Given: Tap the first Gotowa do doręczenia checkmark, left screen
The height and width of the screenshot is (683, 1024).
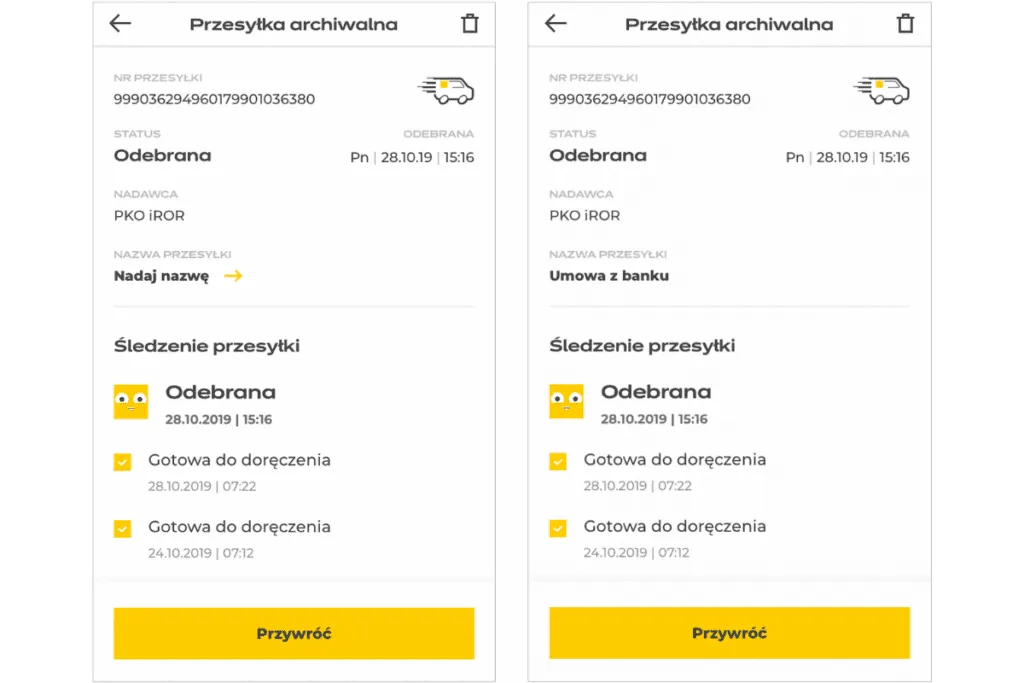Looking at the screenshot, I should (x=122, y=462).
